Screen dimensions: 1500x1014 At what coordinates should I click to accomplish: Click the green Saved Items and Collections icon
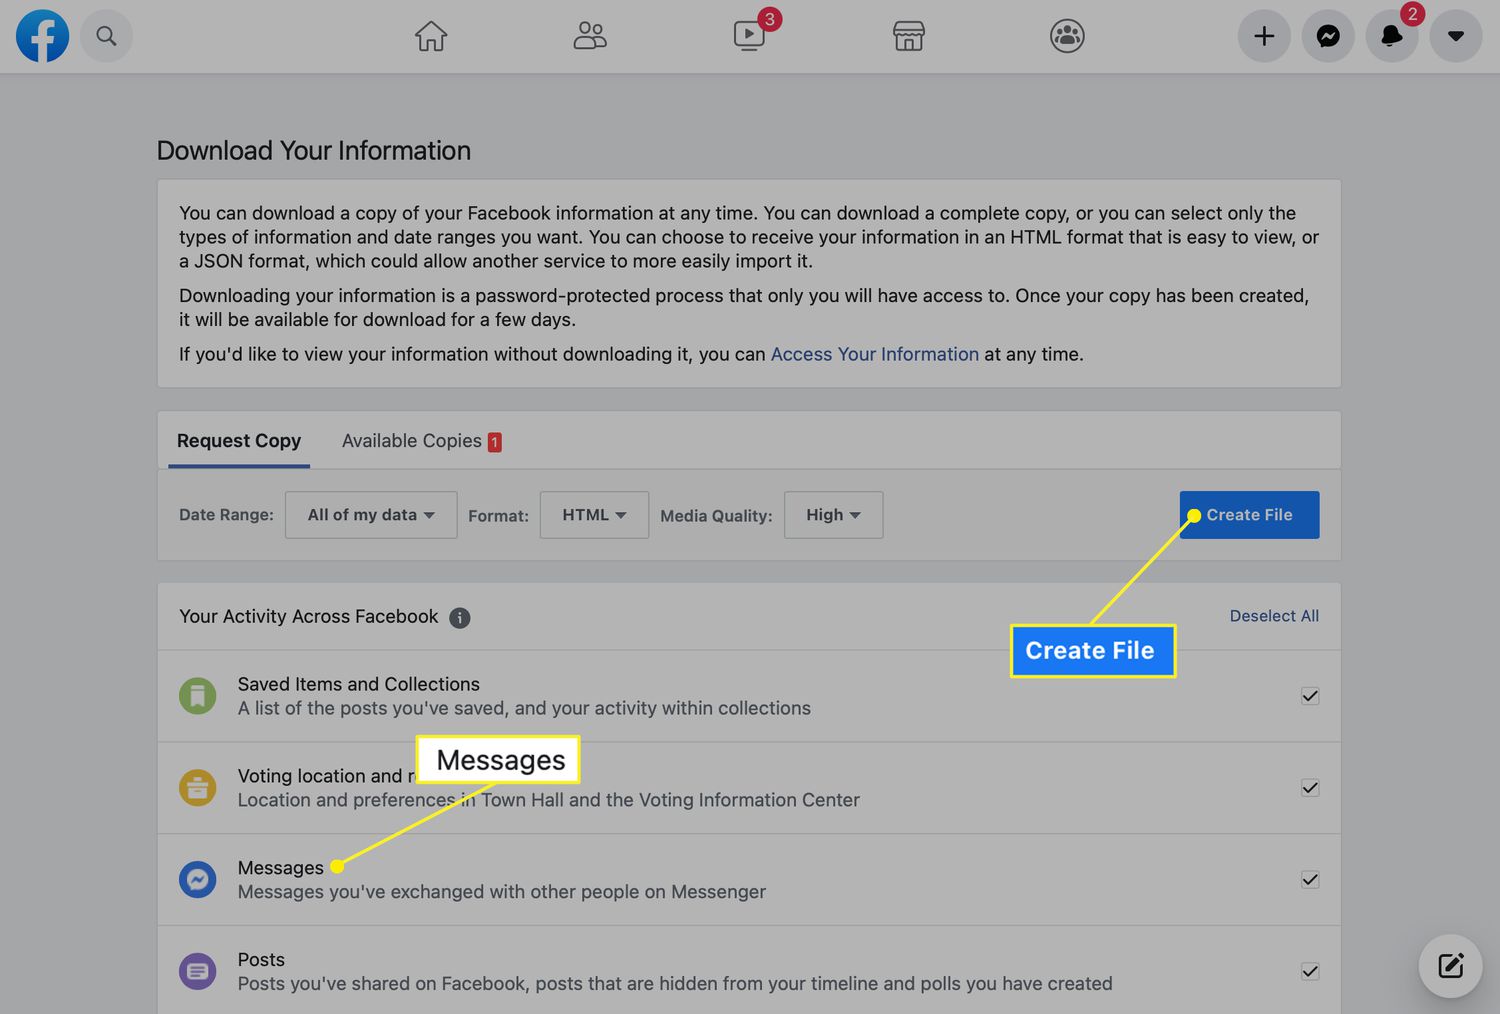pyautogui.click(x=198, y=696)
